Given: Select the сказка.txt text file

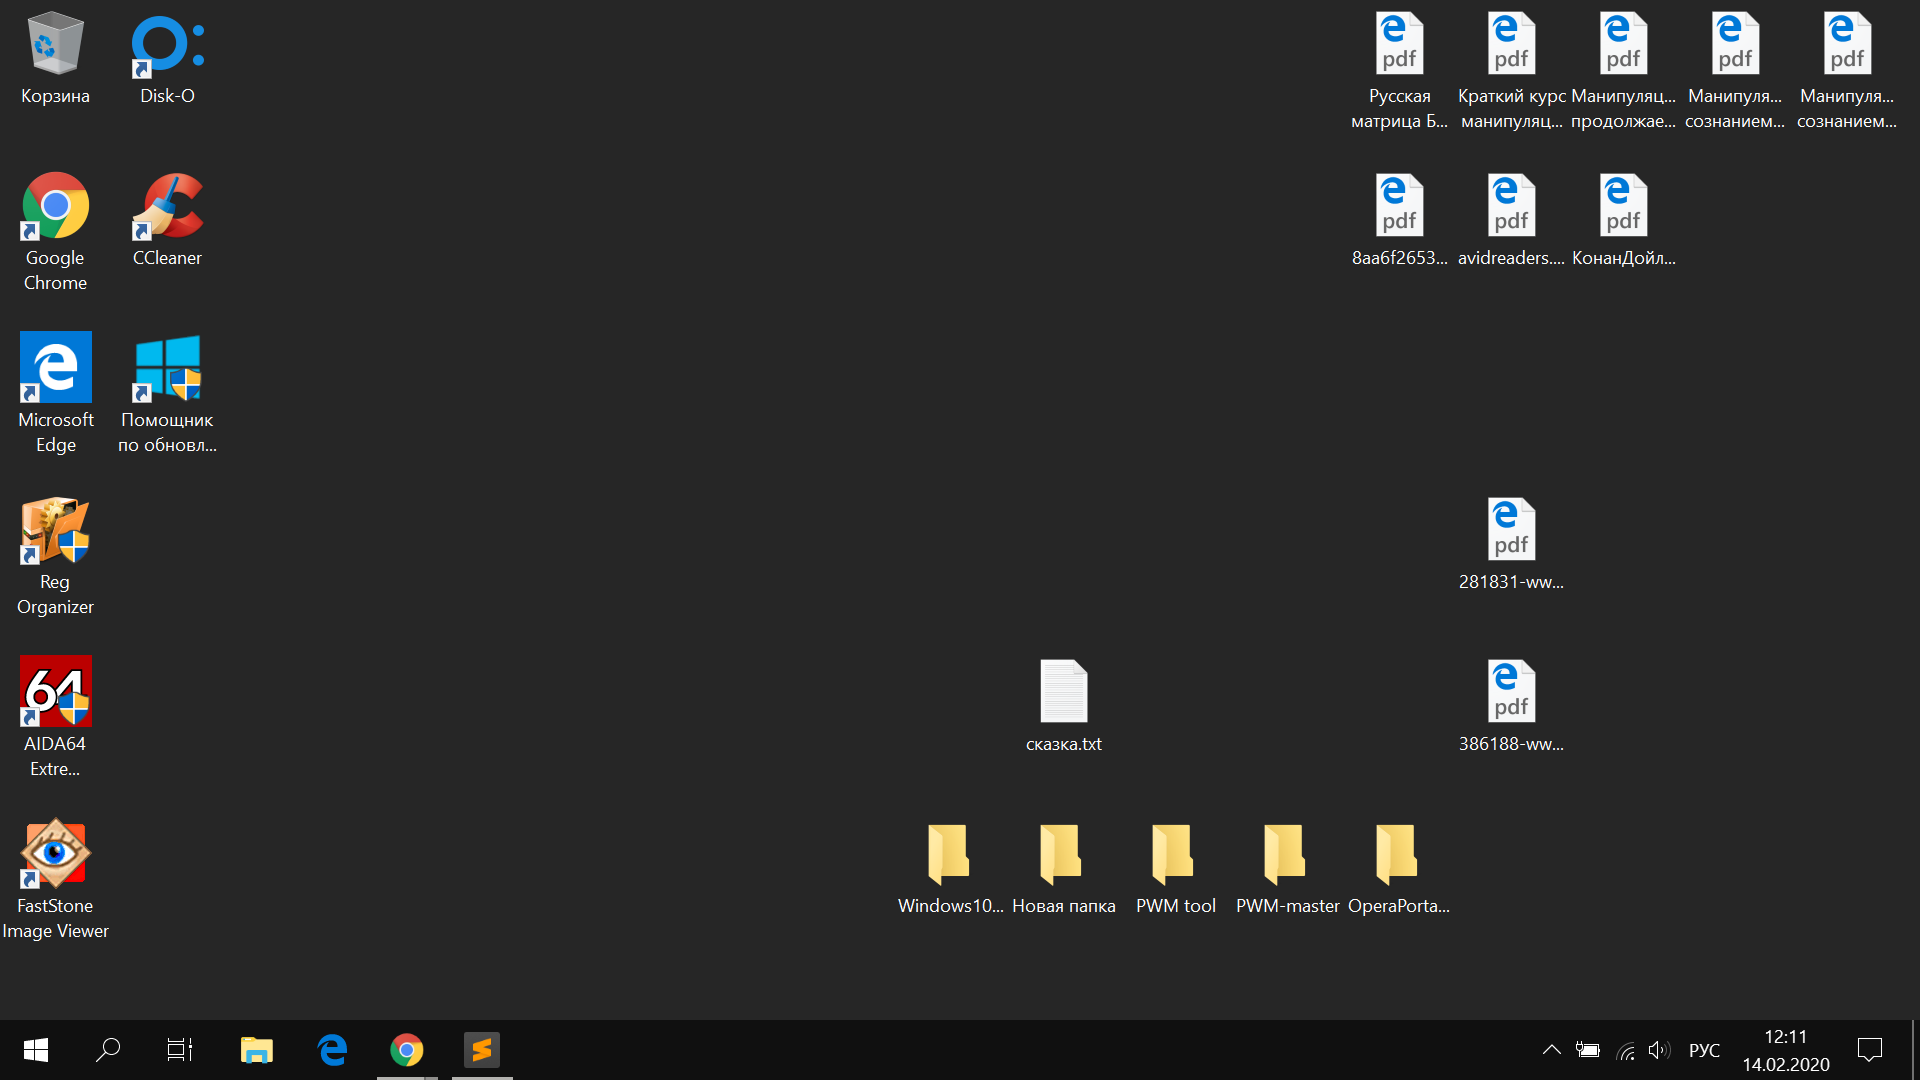Looking at the screenshot, I should (x=1063, y=706).
